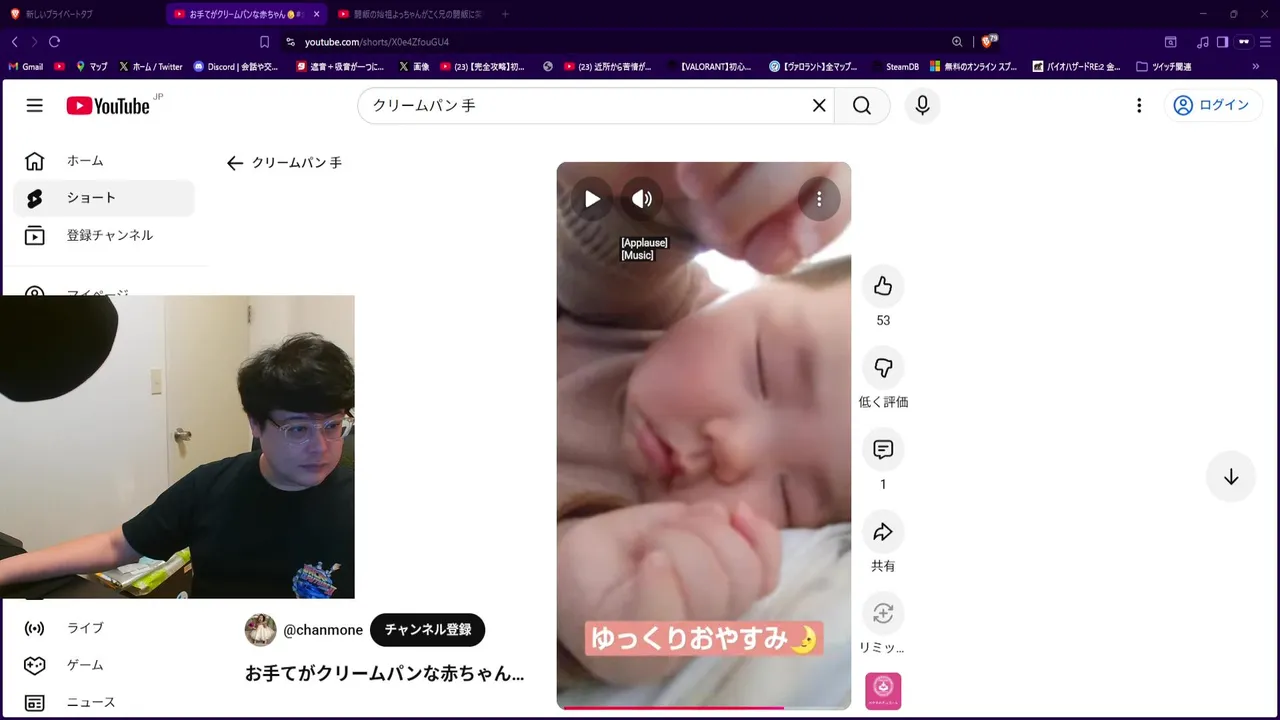Open the Gmail bookmark

coord(26,67)
